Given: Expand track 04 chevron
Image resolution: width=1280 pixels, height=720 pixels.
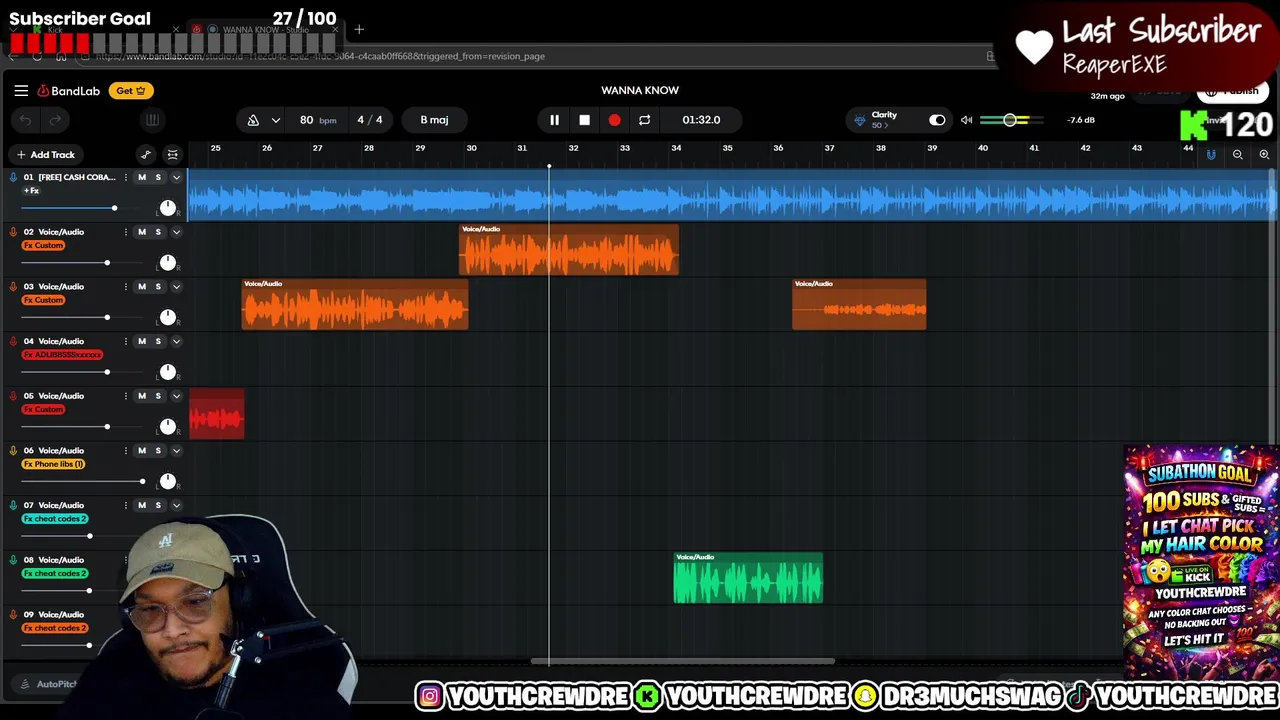Looking at the screenshot, I should pos(176,342).
